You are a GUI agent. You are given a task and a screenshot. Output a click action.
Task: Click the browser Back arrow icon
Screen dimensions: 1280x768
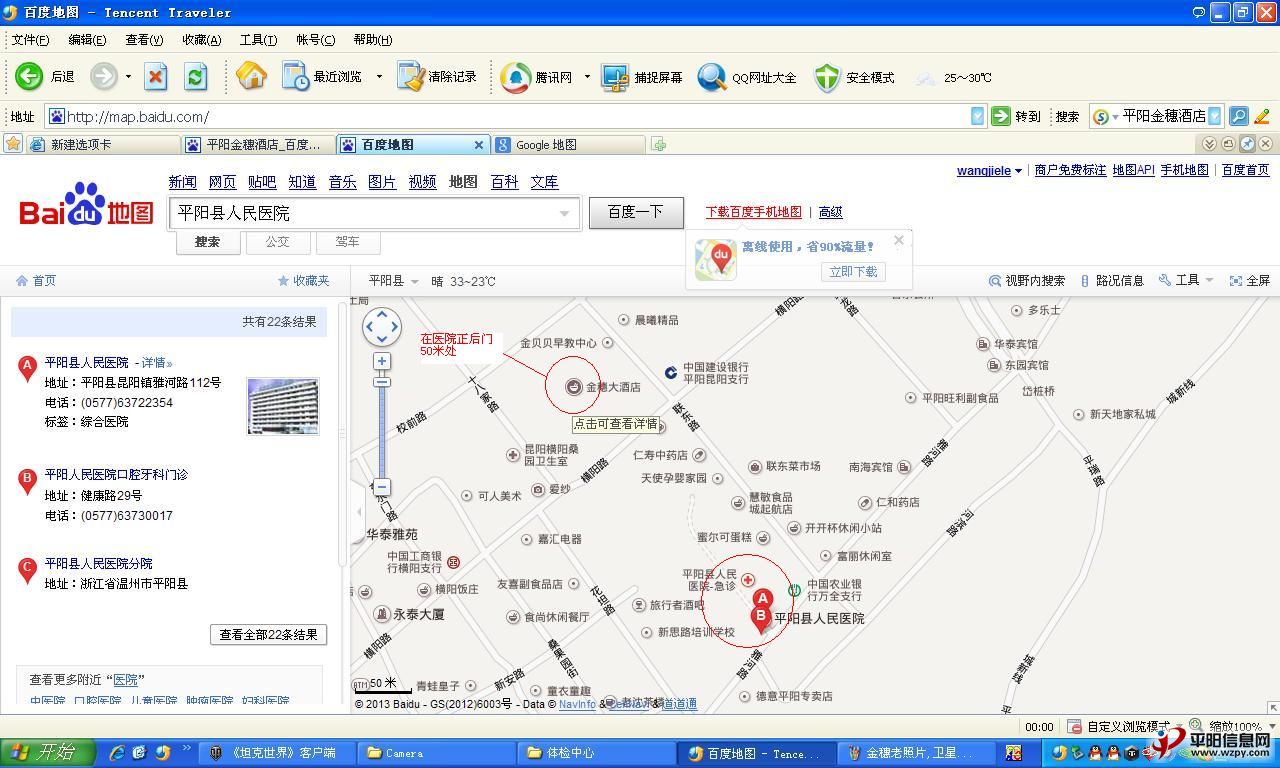(29, 76)
